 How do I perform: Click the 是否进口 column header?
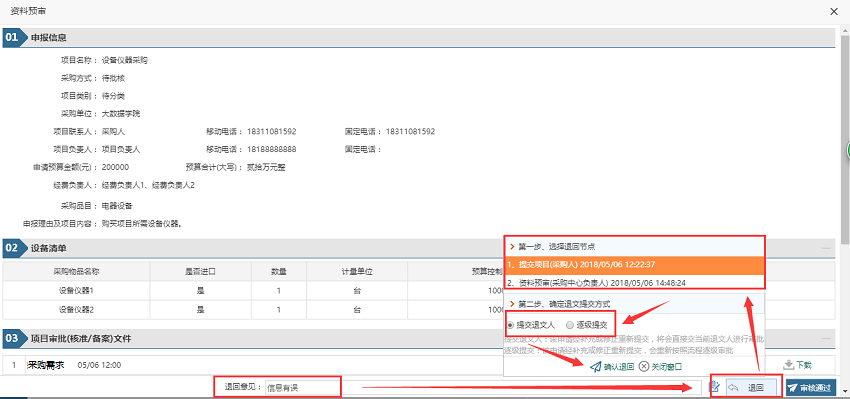pyautogui.click(x=201, y=271)
